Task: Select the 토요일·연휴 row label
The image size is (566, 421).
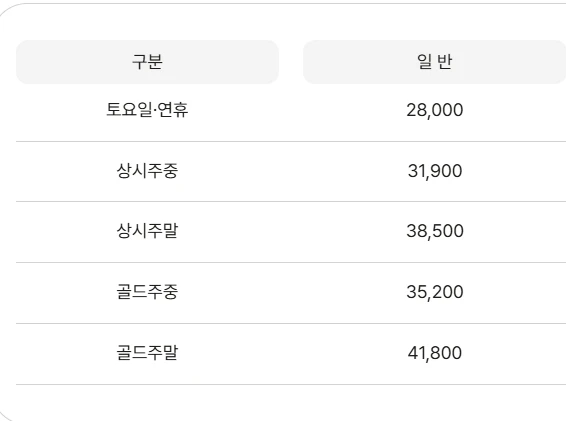Action: click(147, 109)
